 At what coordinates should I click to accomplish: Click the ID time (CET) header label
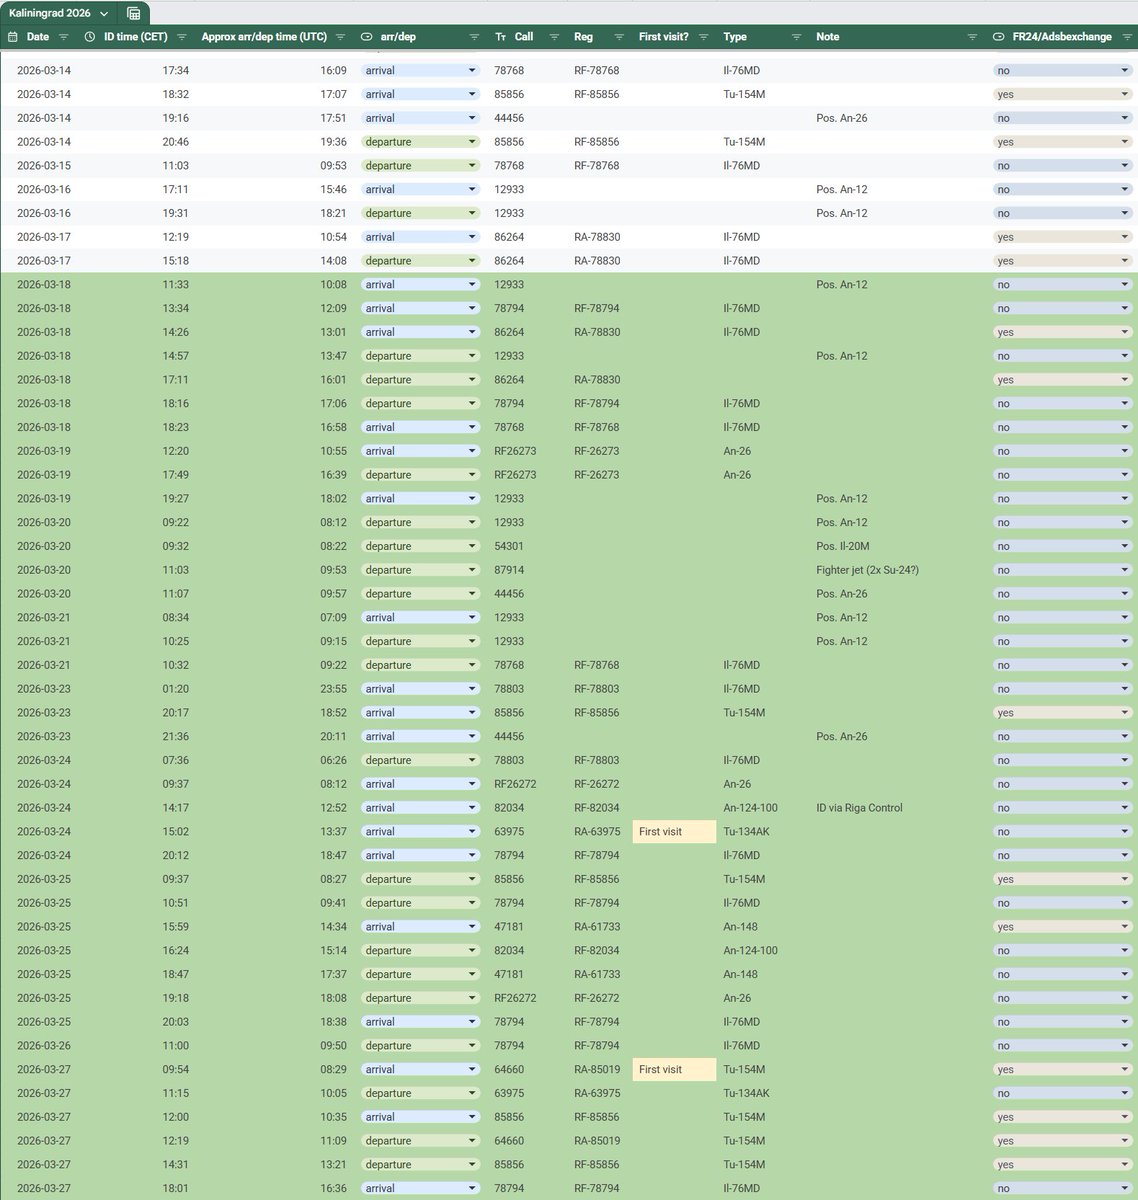pyautogui.click(x=136, y=37)
